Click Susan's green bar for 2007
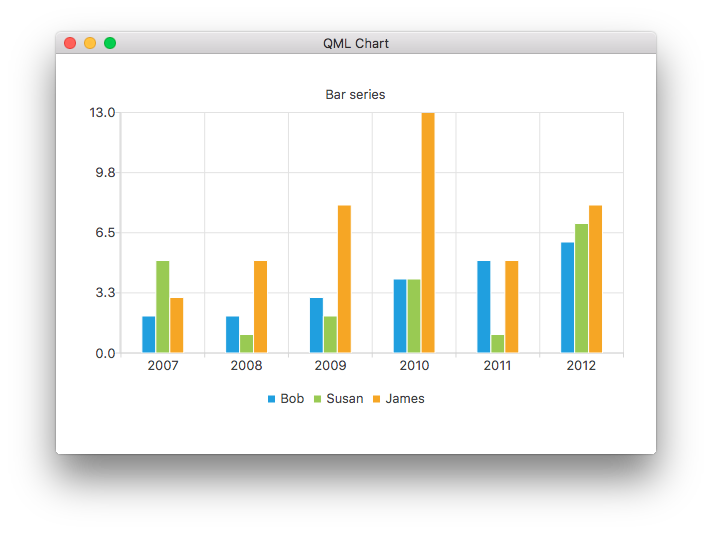 (x=163, y=306)
